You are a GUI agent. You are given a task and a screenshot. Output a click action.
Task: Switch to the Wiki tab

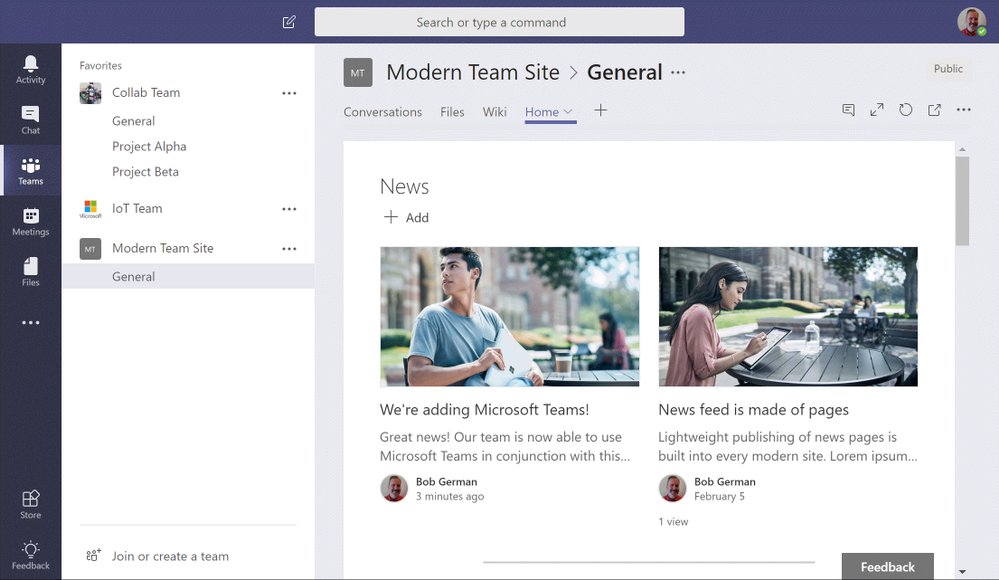pos(494,112)
